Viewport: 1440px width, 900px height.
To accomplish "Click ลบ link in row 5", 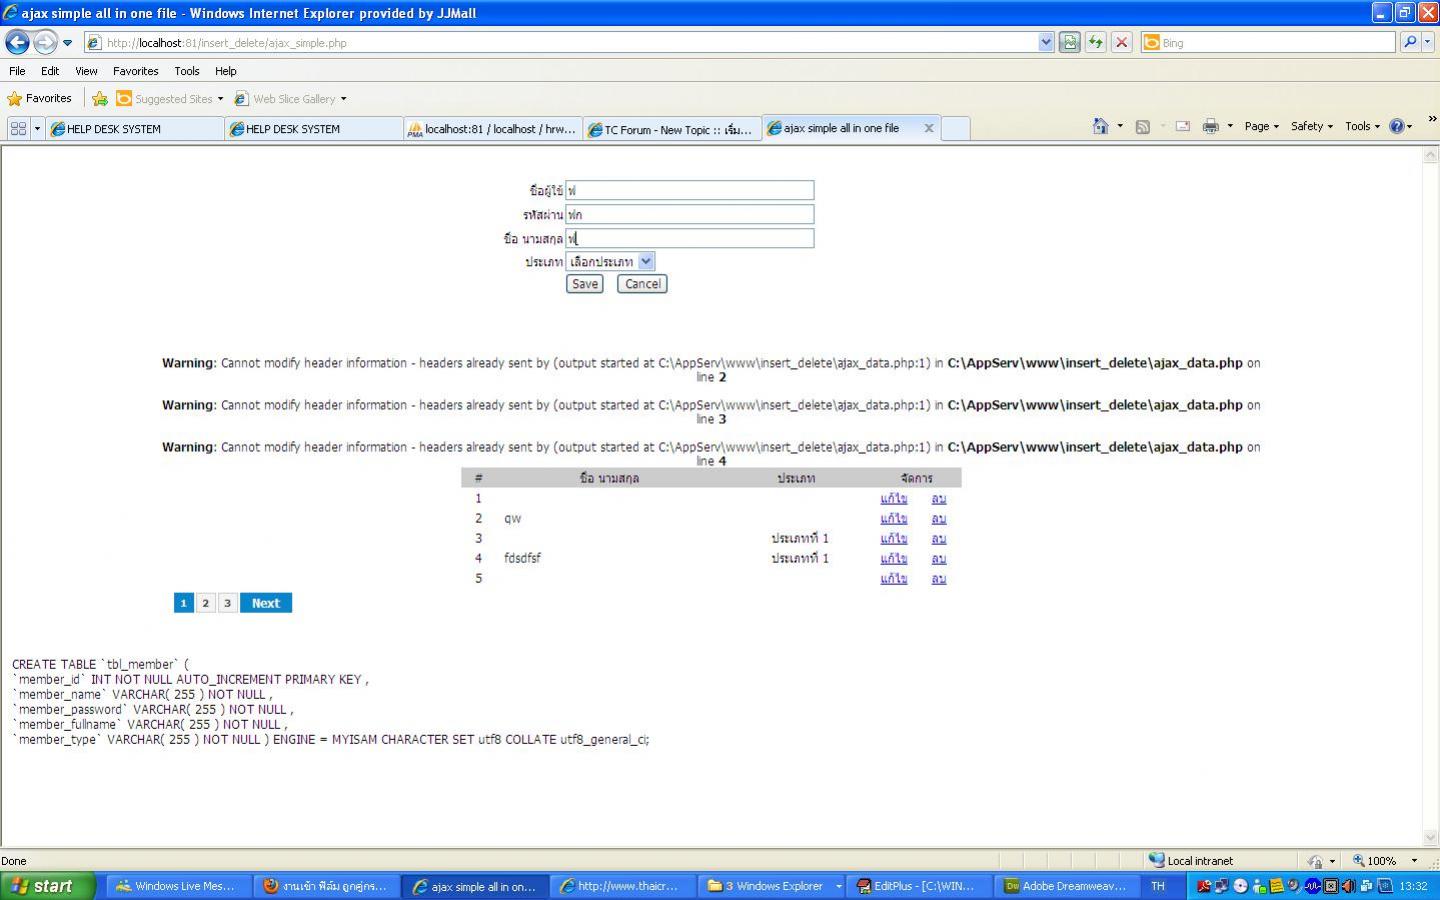I will tap(938, 578).
